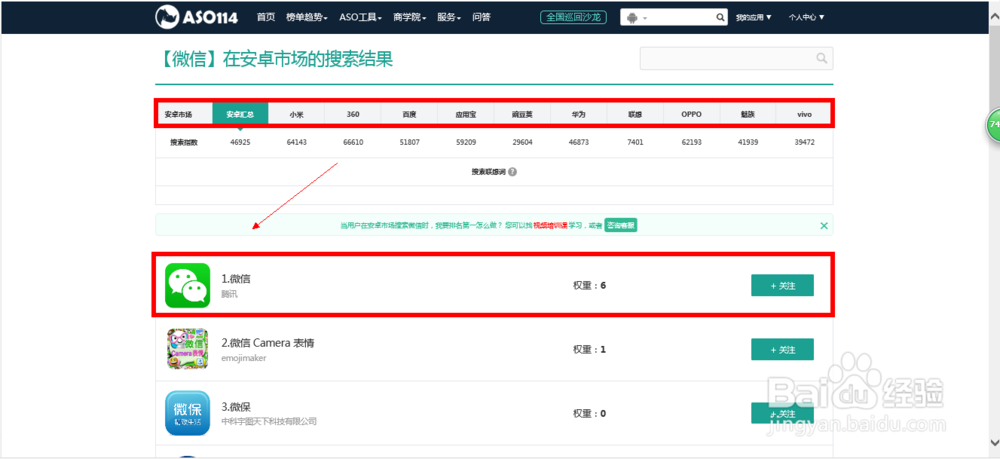Open the Android platform selector in search

[x=636, y=17]
